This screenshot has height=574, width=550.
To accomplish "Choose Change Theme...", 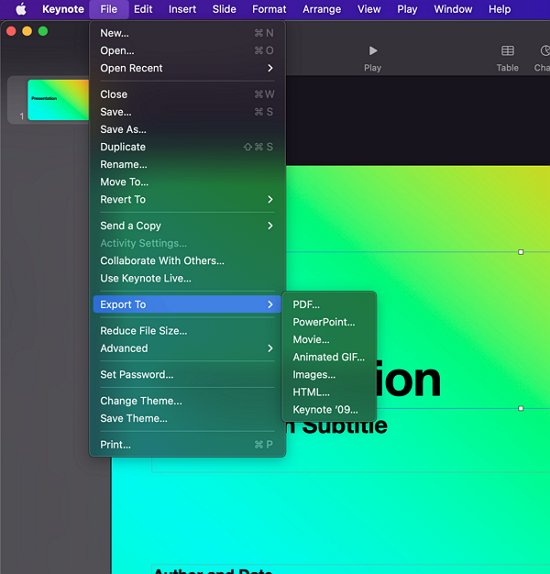I will pos(187,401).
